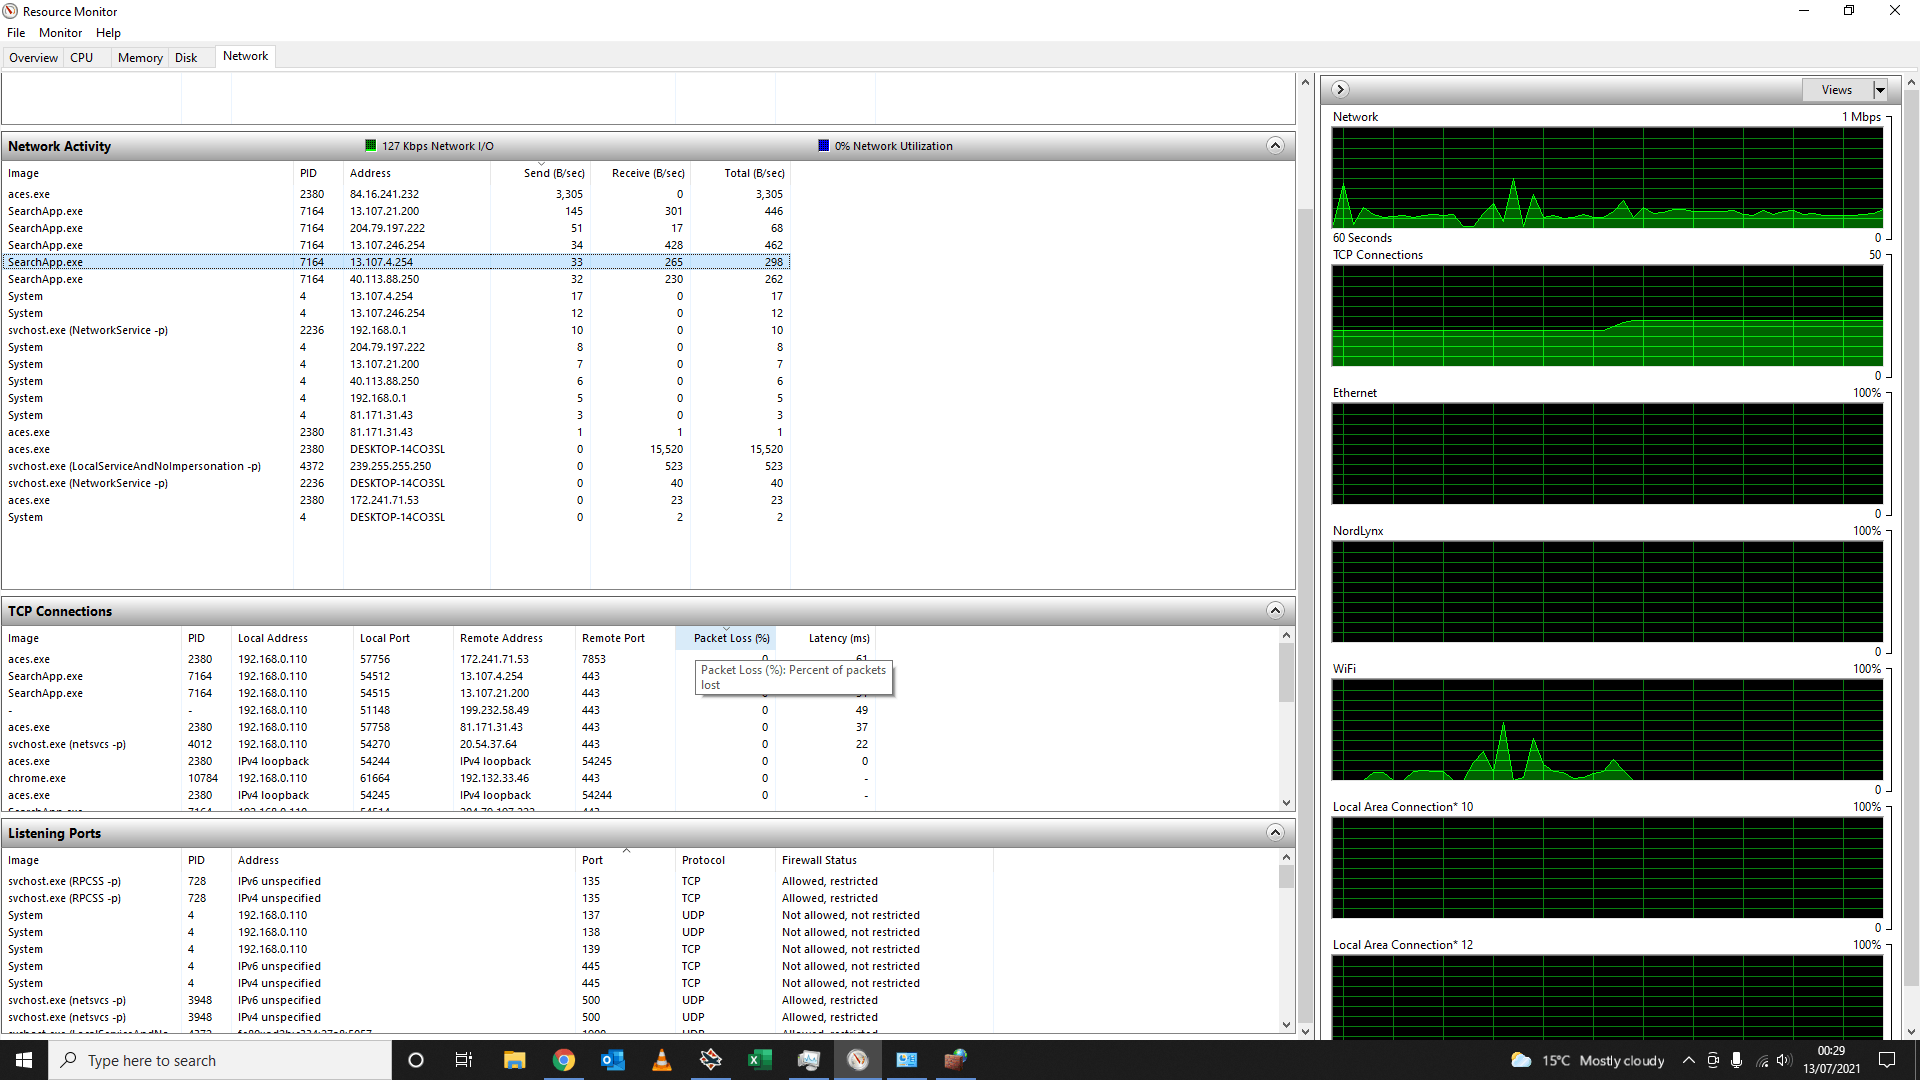Screen dimensions: 1920x1080
Task: Open the volume tray icon
Action: [x=1785, y=1060]
